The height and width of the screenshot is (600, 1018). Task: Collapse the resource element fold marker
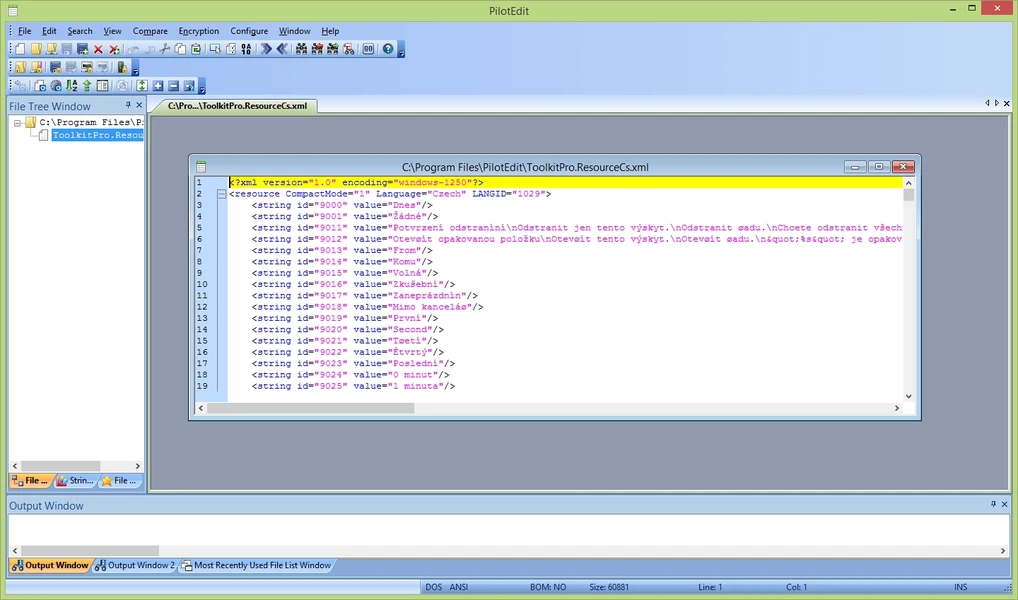pos(221,194)
